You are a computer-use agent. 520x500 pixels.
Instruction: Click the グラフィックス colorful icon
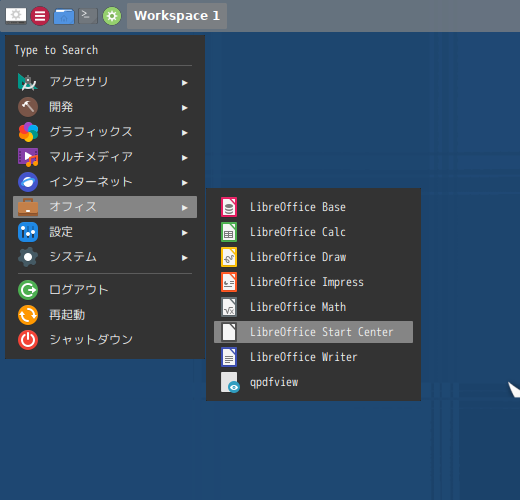pos(28,132)
